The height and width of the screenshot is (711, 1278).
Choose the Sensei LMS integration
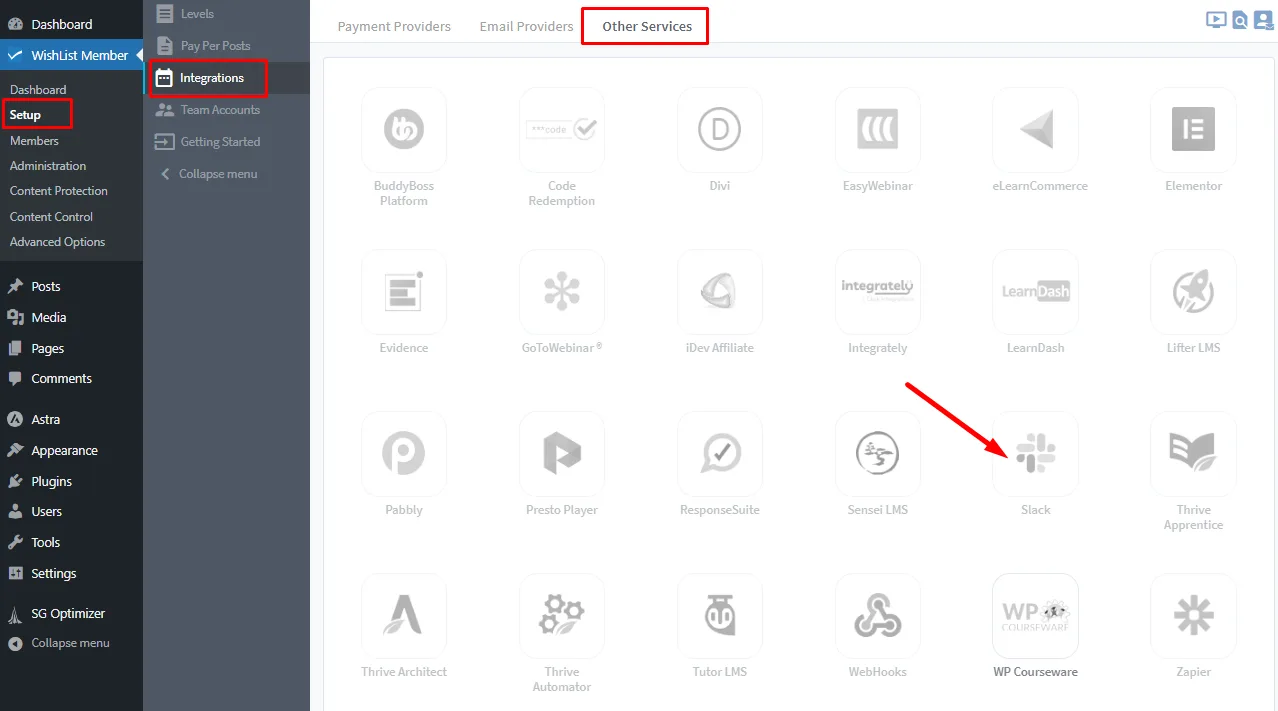878,454
